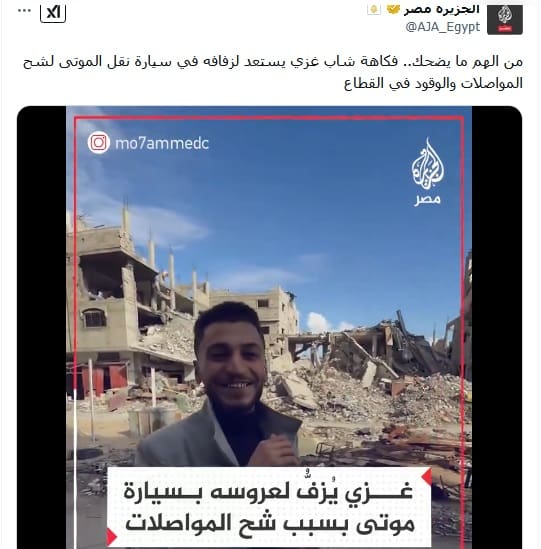
Task: Click the tweet's second line ending القطاع
Action: (433, 84)
